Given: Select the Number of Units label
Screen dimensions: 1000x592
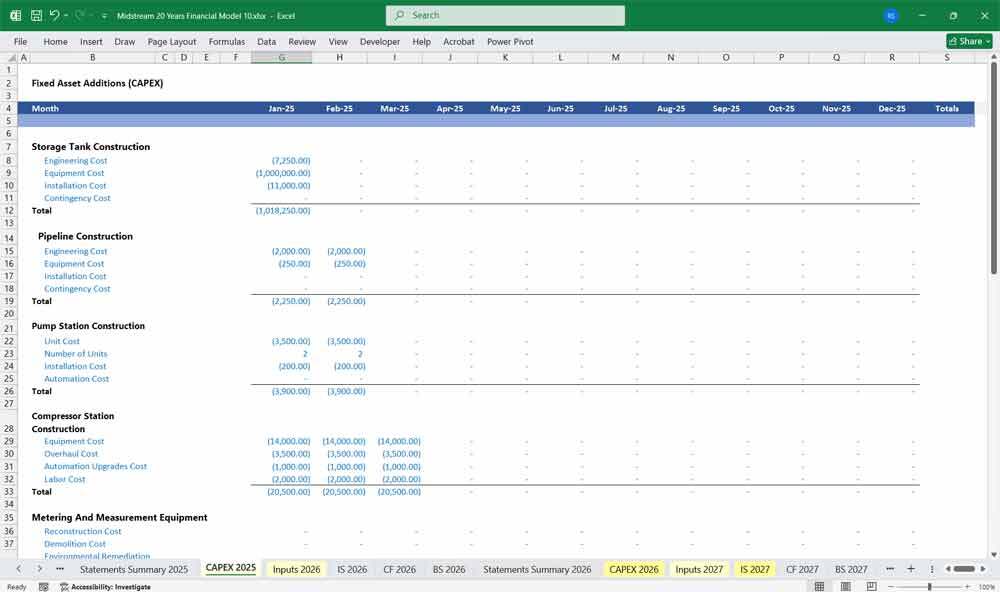Looking at the screenshot, I should (75, 353).
